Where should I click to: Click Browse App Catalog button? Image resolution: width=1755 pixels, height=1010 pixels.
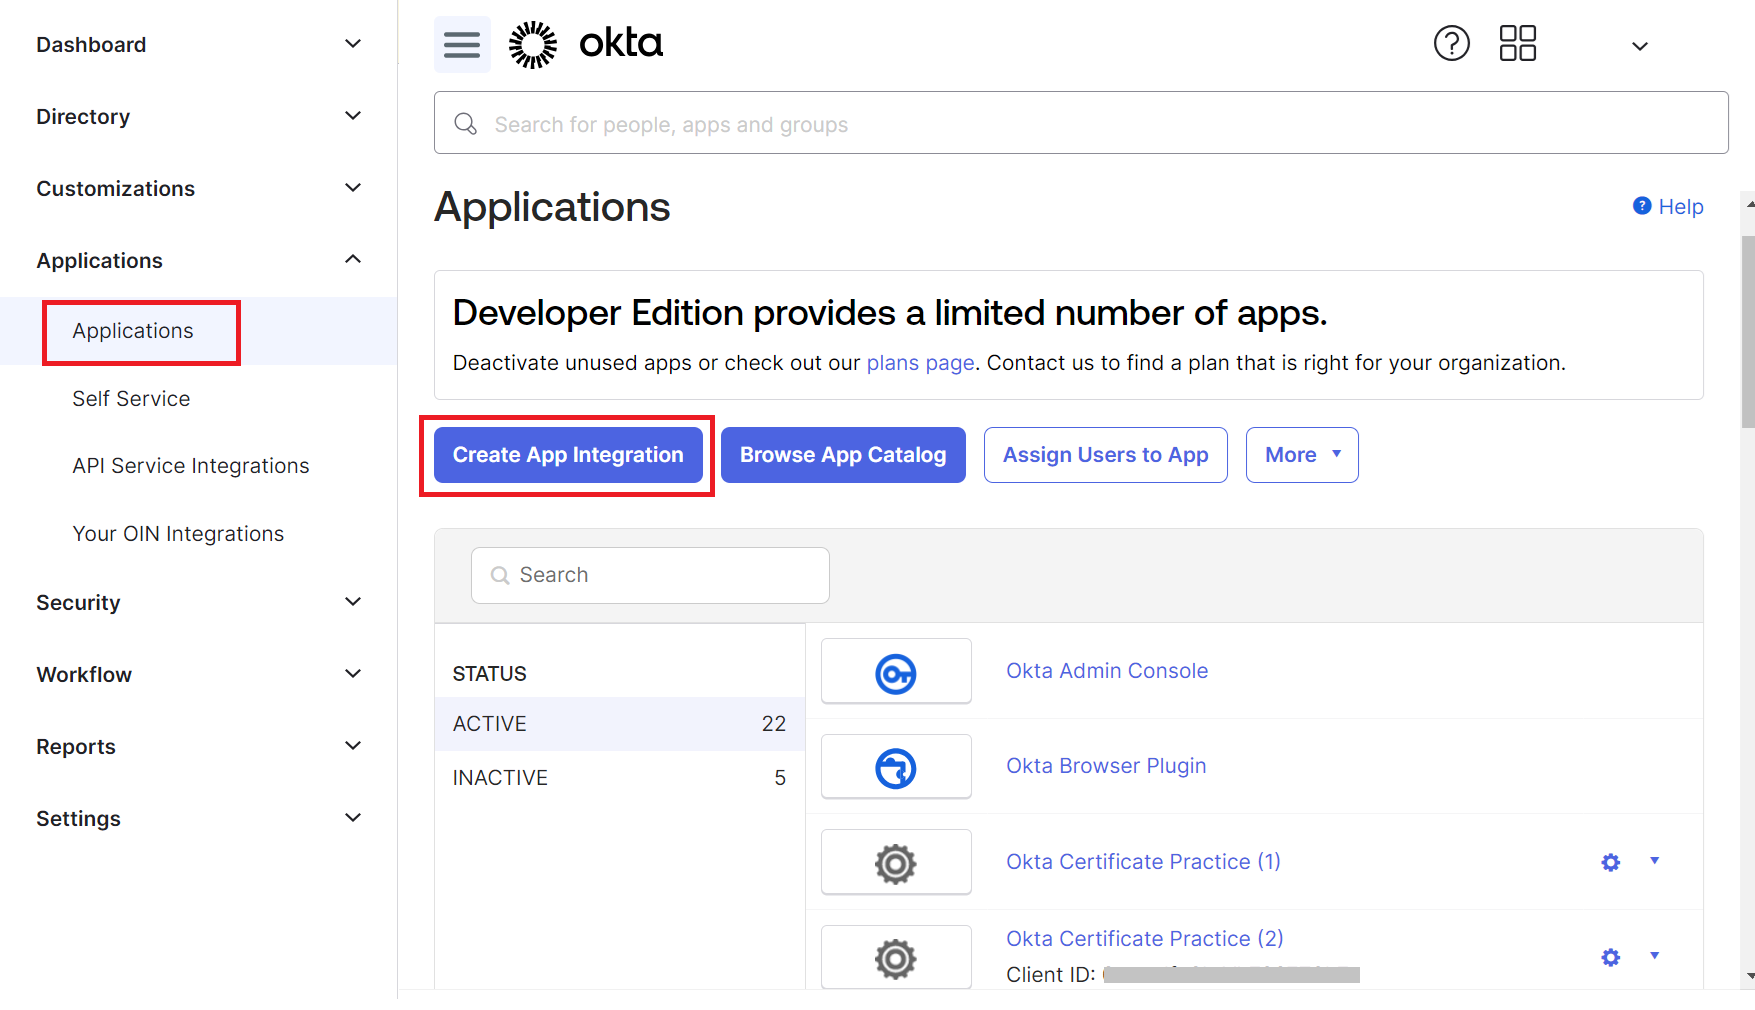(x=842, y=455)
